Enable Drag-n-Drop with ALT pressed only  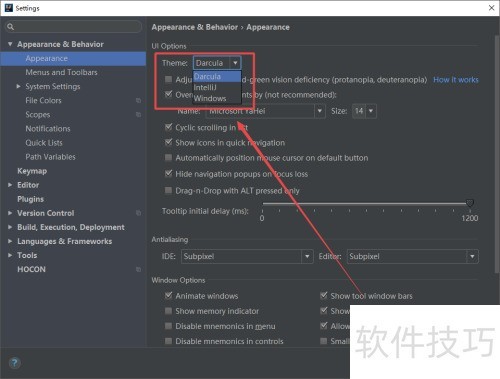click(169, 191)
